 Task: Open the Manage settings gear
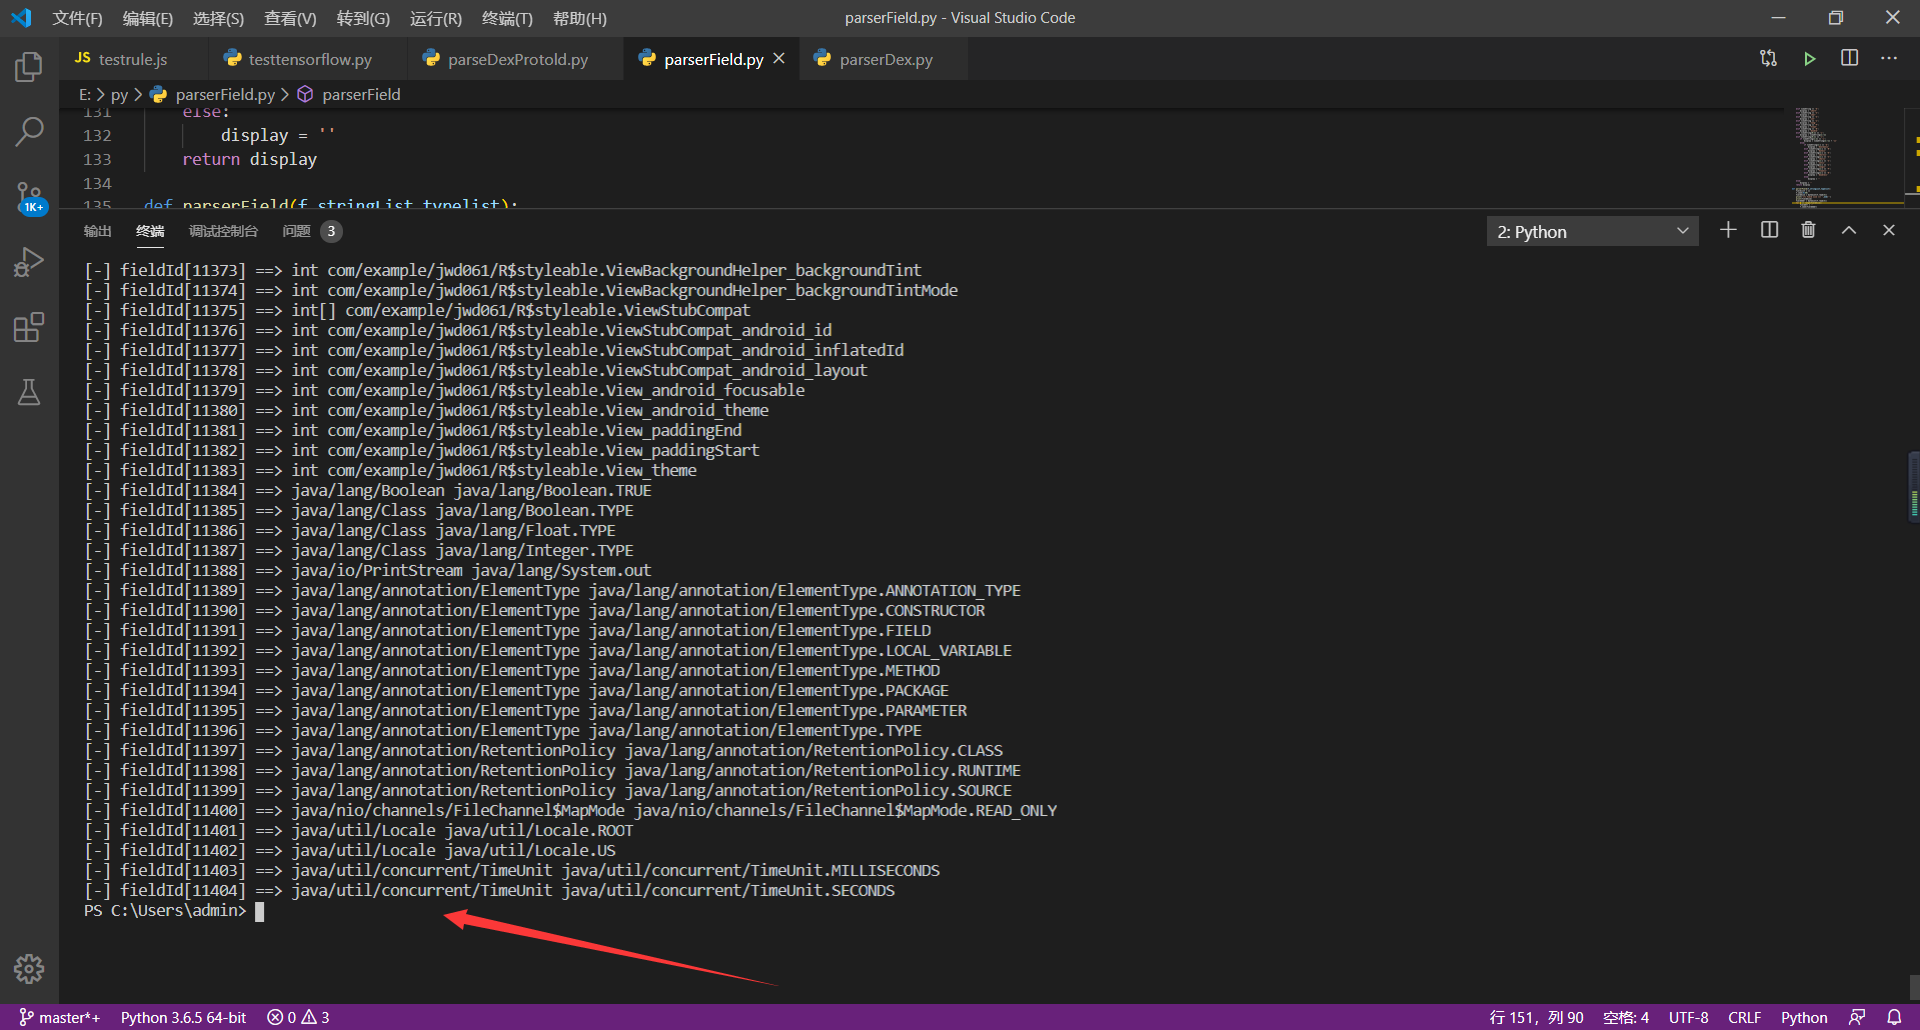pos(29,968)
